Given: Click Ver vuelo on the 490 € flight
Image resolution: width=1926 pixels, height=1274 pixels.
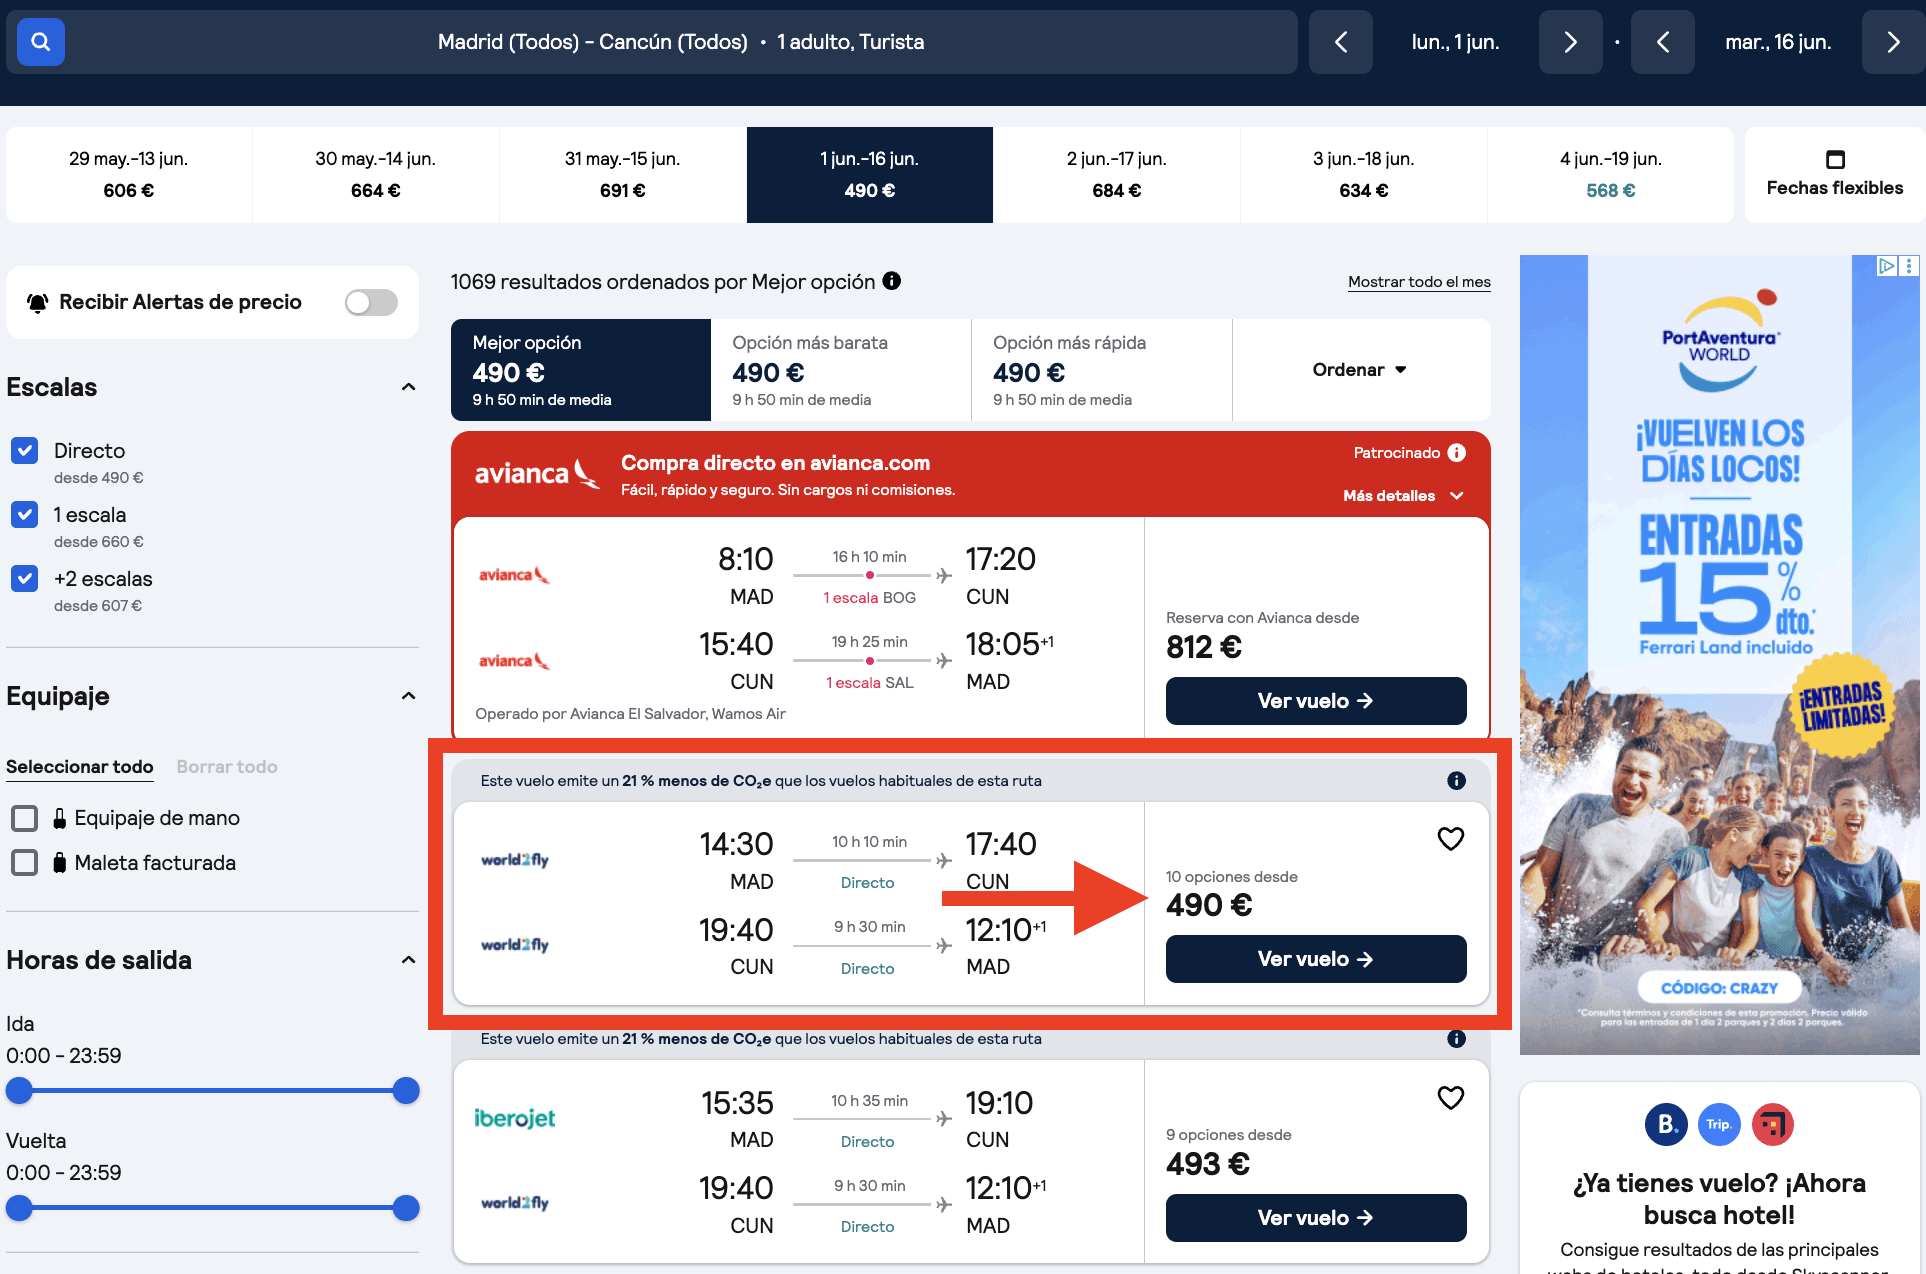Looking at the screenshot, I should (1315, 958).
